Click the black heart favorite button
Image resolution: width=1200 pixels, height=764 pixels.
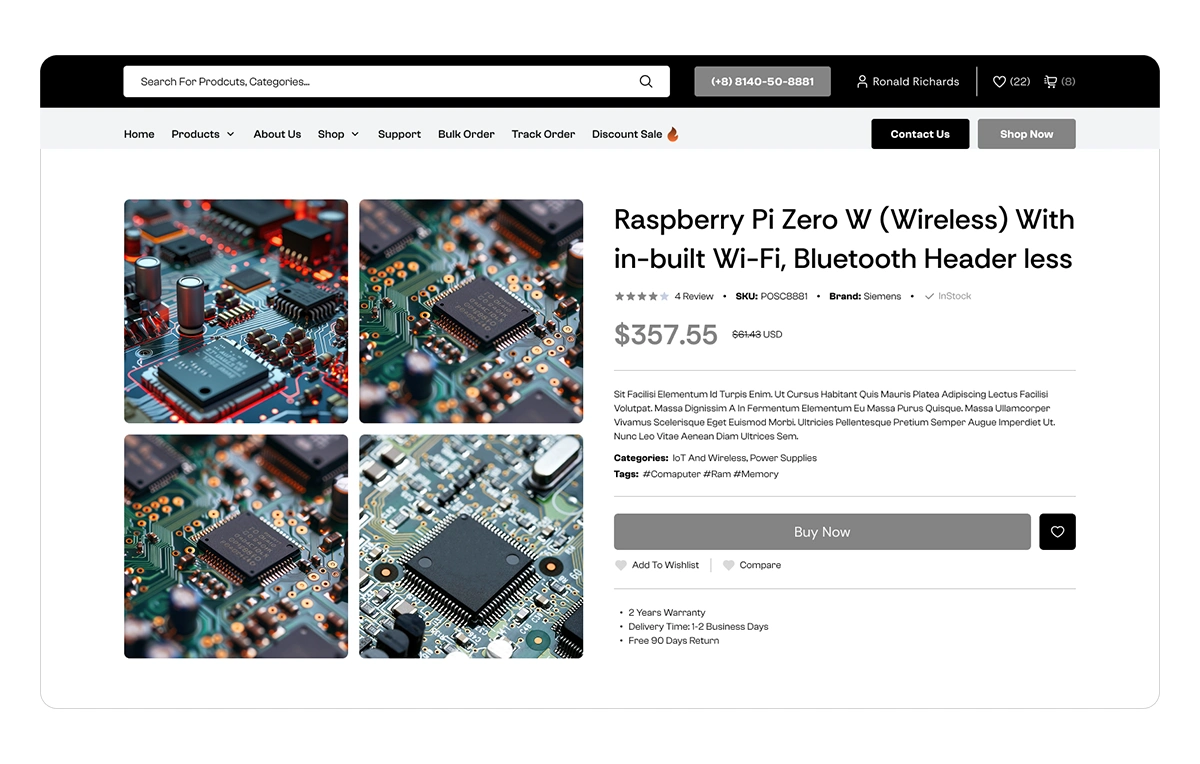tap(1057, 532)
